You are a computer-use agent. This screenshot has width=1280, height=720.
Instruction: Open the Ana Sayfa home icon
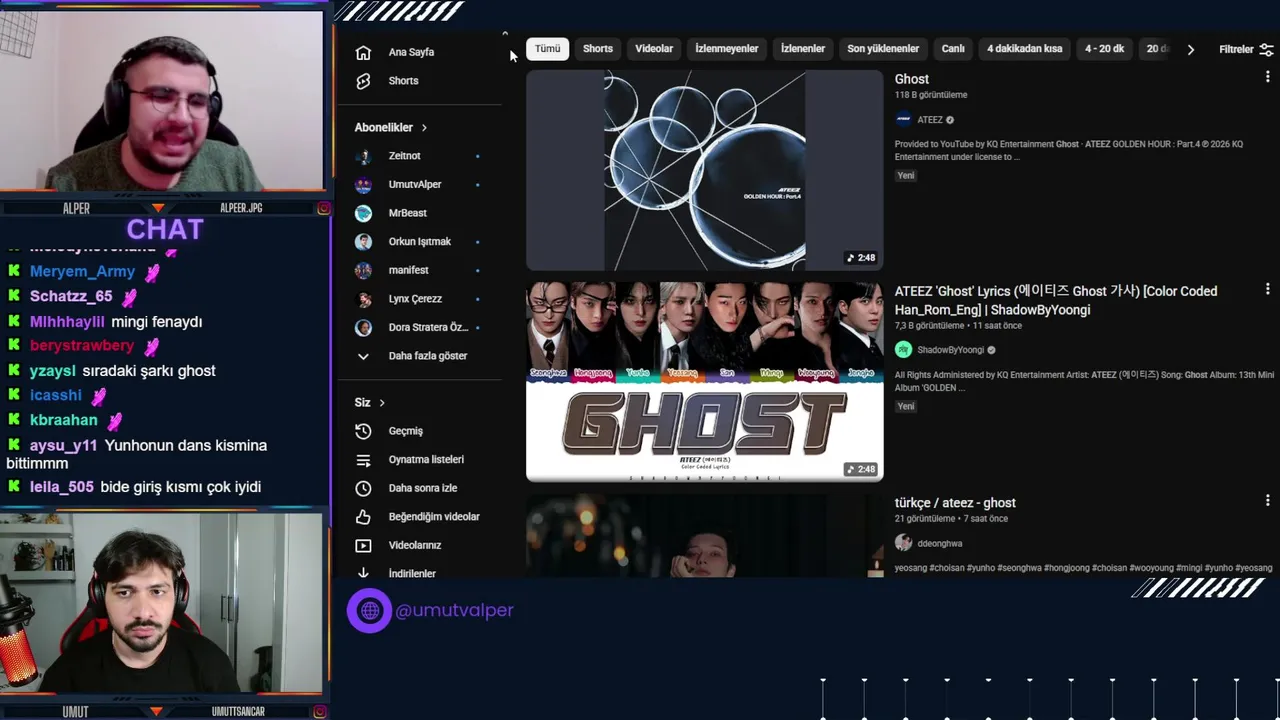(x=363, y=52)
